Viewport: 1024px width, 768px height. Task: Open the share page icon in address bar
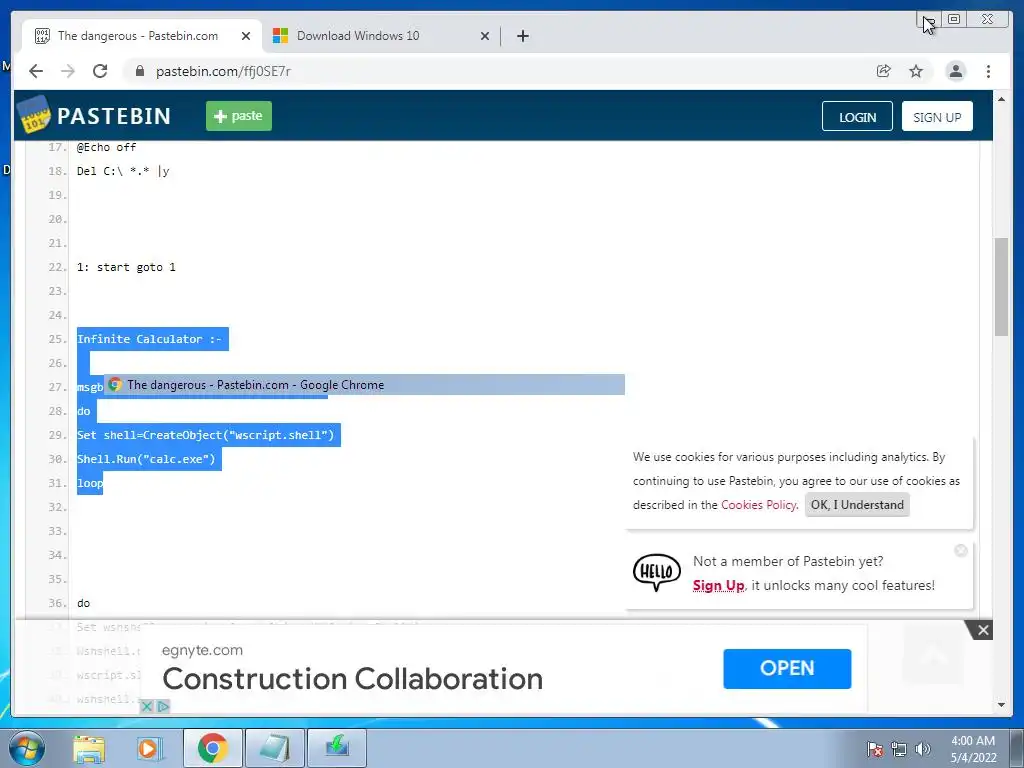pos(884,71)
